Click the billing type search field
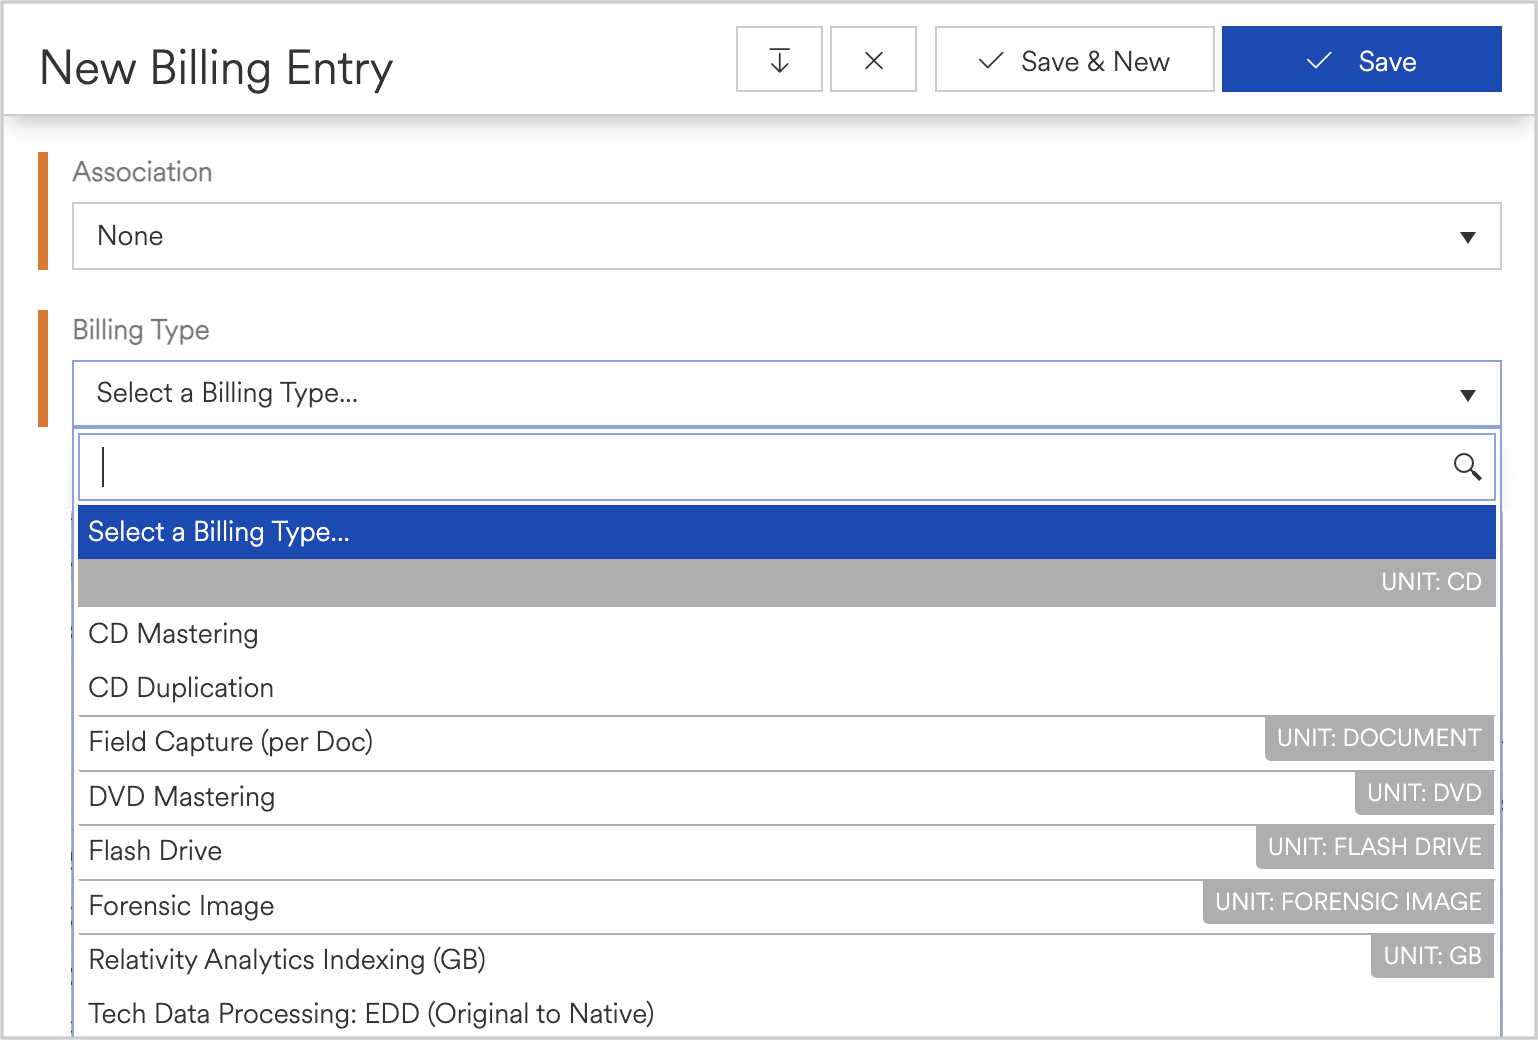The width and height of the screenshot is (1538, 1040). coord(786,467)
